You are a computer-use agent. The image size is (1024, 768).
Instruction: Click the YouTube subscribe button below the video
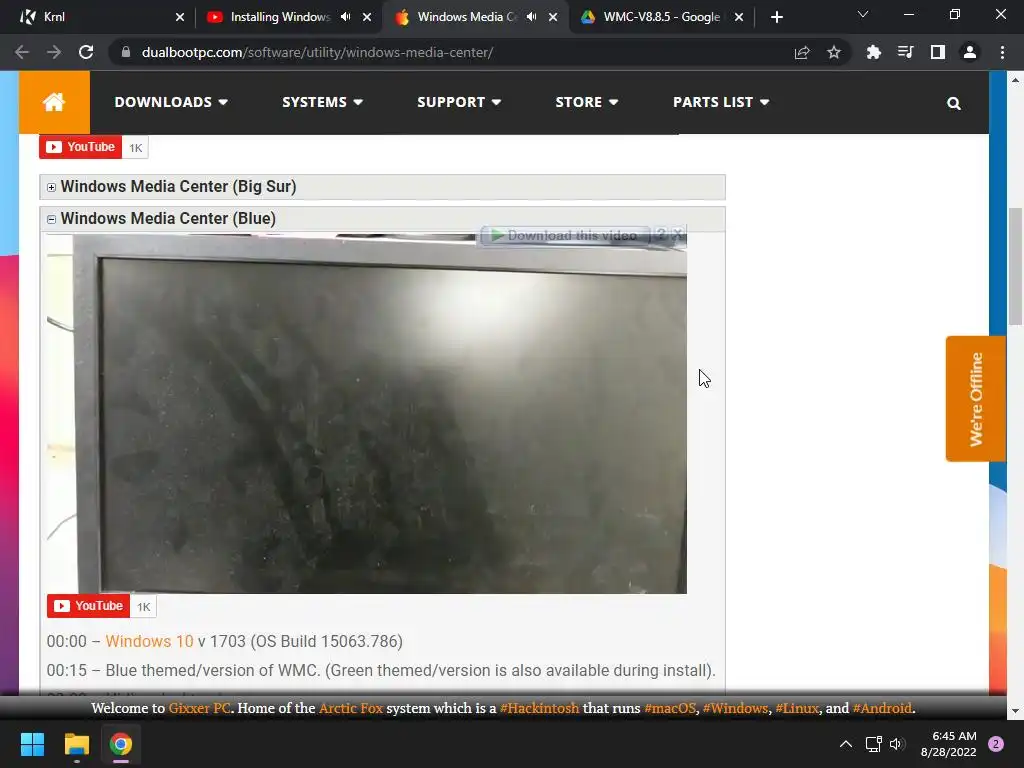88,606
